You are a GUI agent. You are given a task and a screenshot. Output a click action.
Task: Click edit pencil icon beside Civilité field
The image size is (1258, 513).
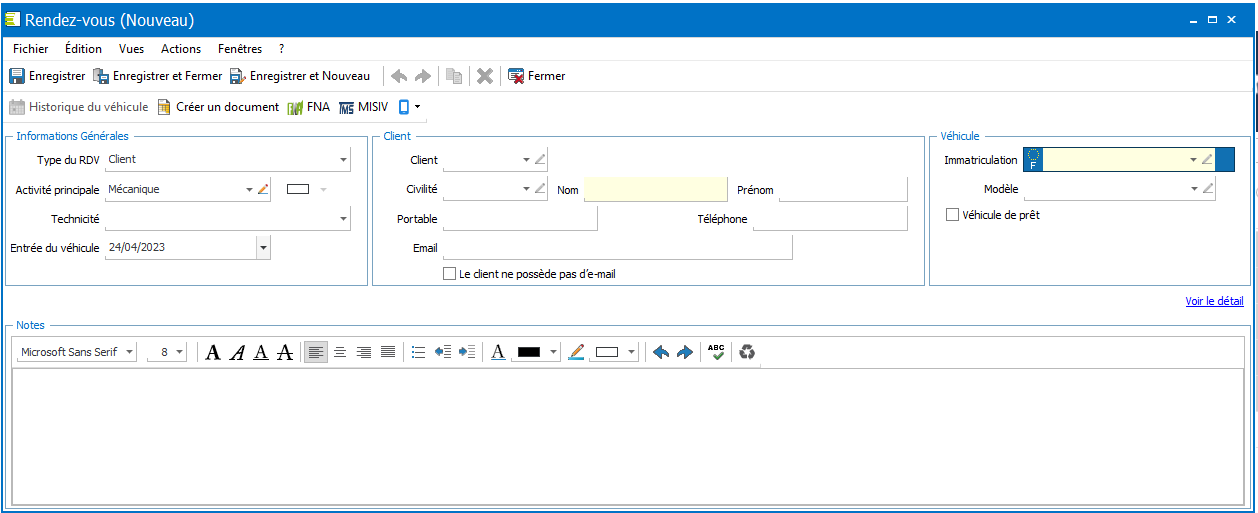point(540,188)
